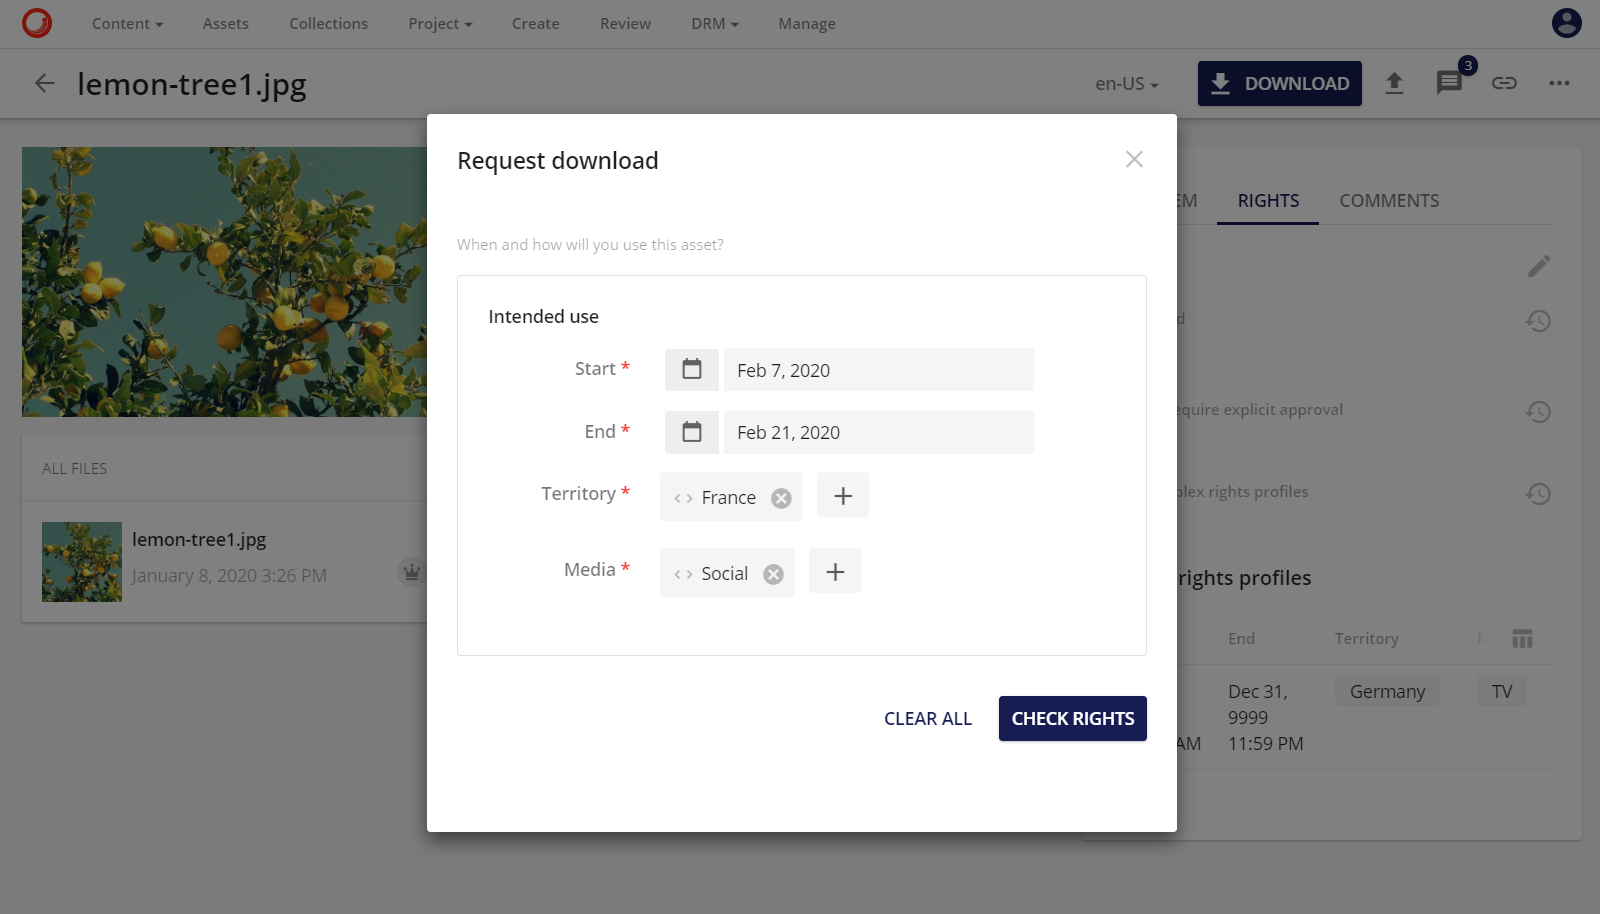The width and height of the screenshot is (1600, 914).
Task: Clear all intended use fields
Action: (x=927, y=718)
